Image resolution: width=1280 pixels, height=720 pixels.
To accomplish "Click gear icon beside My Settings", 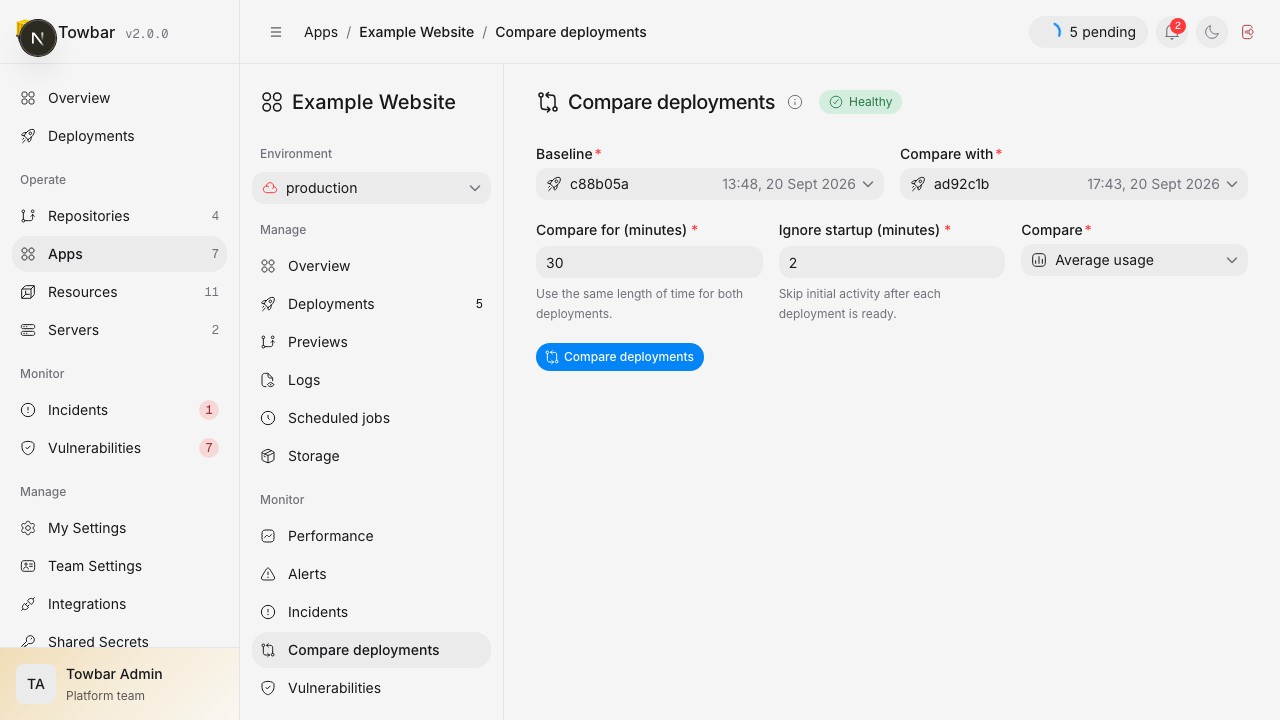I will click(x=28, y=528).
